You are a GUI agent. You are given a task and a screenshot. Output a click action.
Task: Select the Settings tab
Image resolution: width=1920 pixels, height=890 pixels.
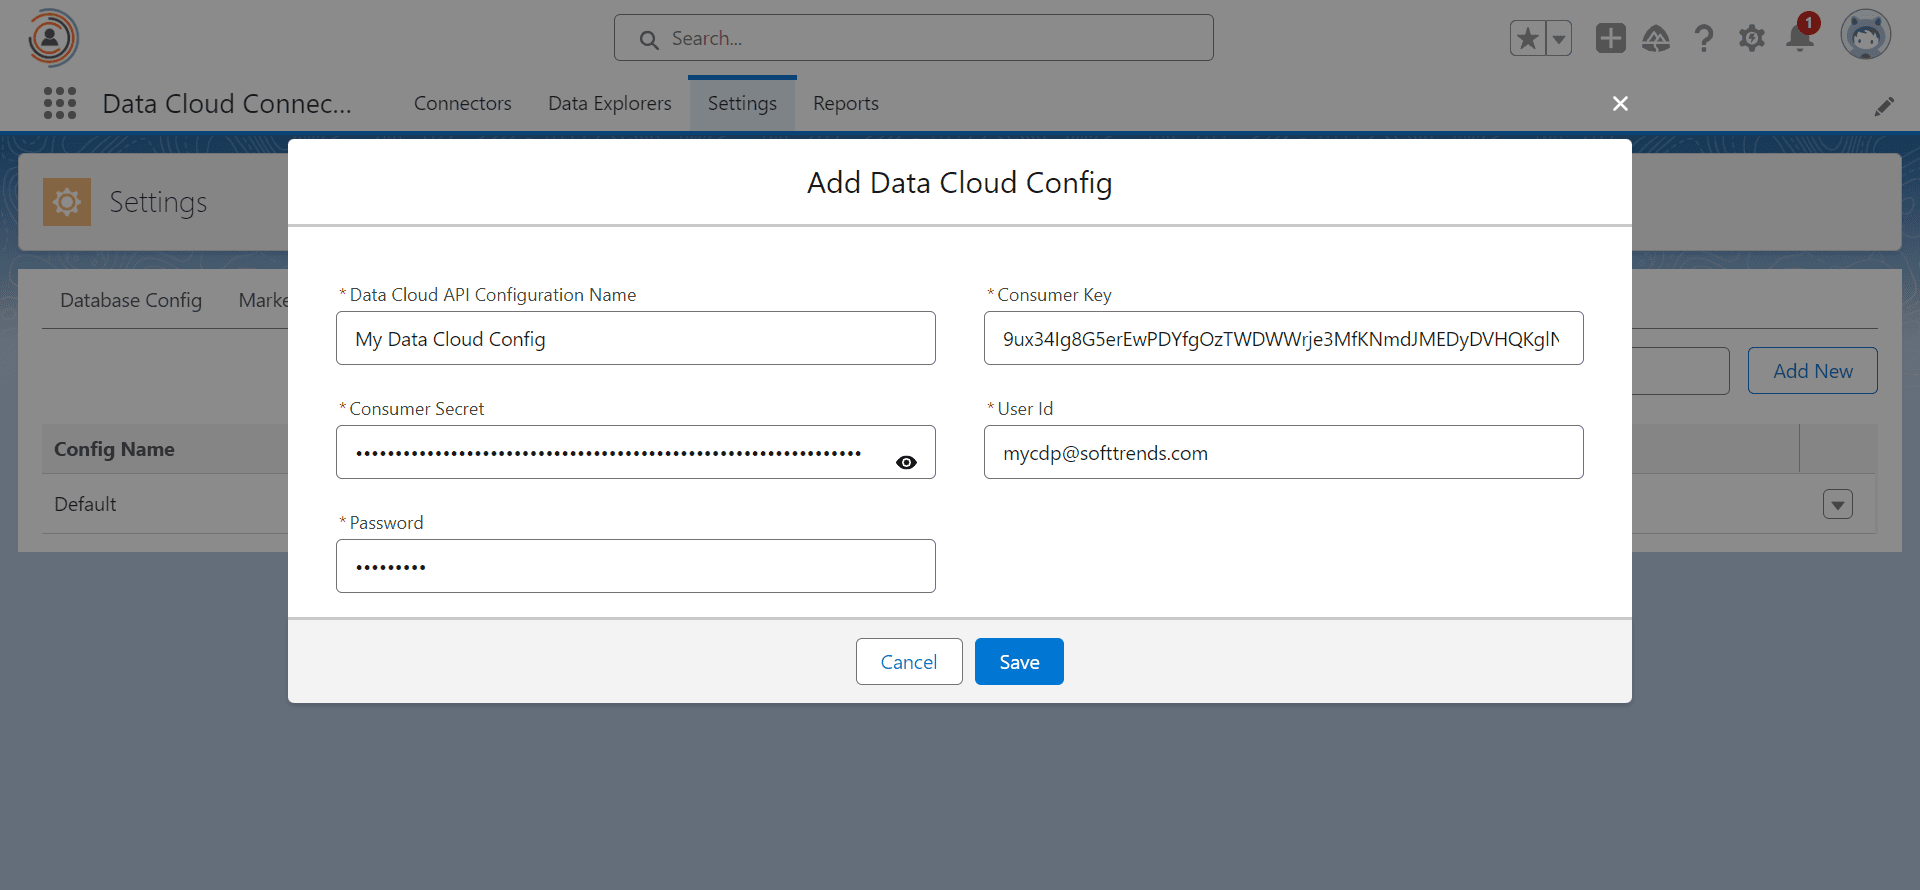coord(742,103)
